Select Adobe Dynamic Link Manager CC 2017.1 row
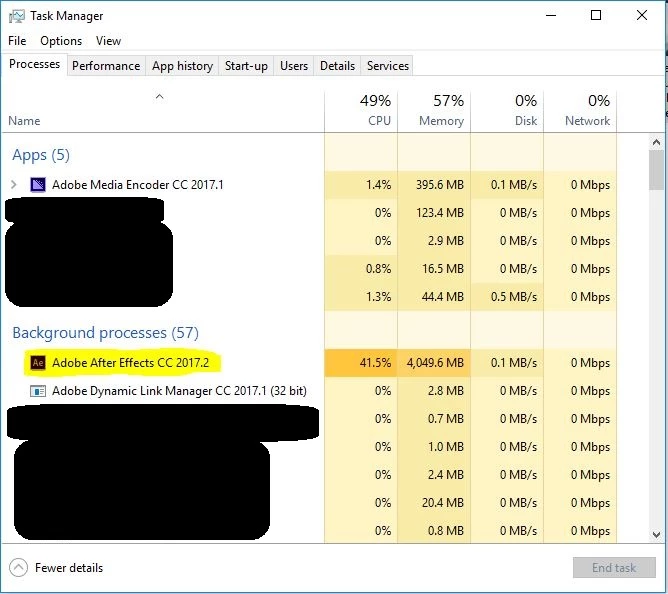The width and height of the screenshot is (668, 594). (309, 391)
